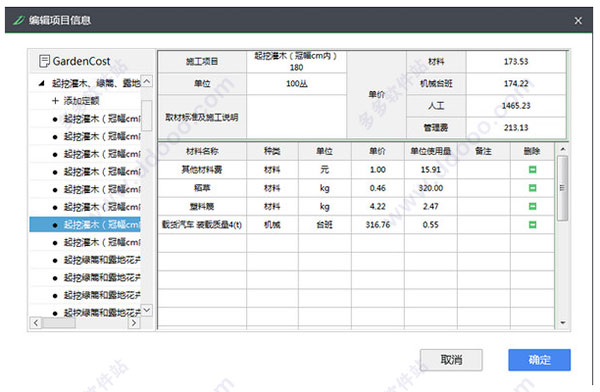The width and height of the screenshot is (600, 392).
Task: Click the GardenCost document icon
Action: (x=44, y=61)
